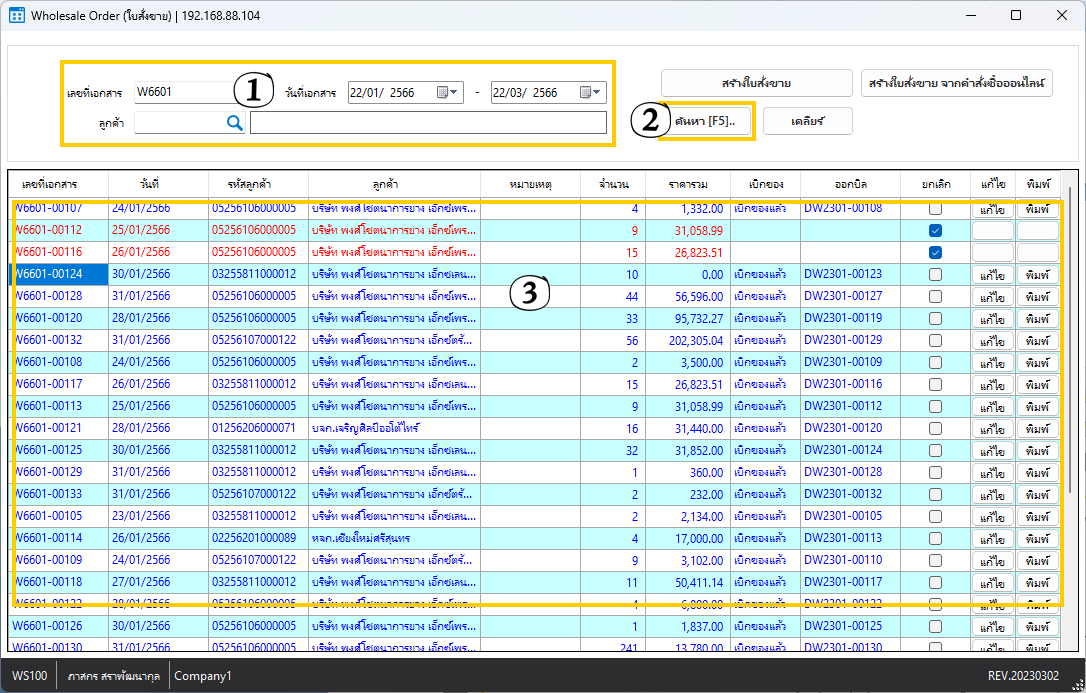Tick the cancel checkbox for order W6601-00124

click(x=935, y=274)
